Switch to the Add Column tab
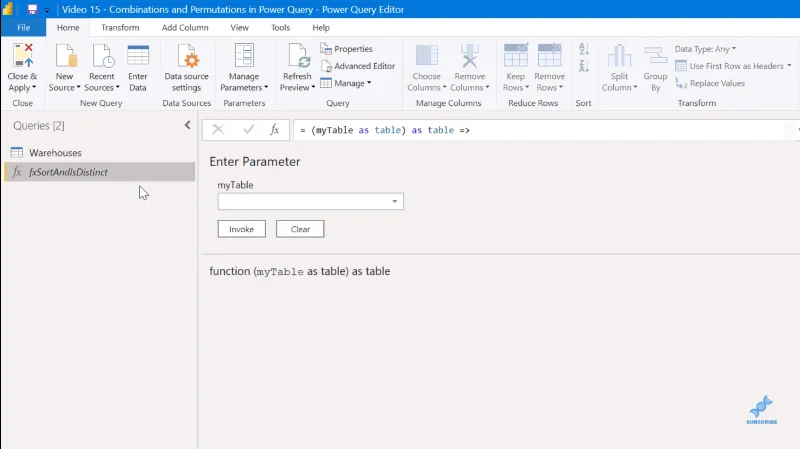The image size is (800, 449). tap(185, 28)
